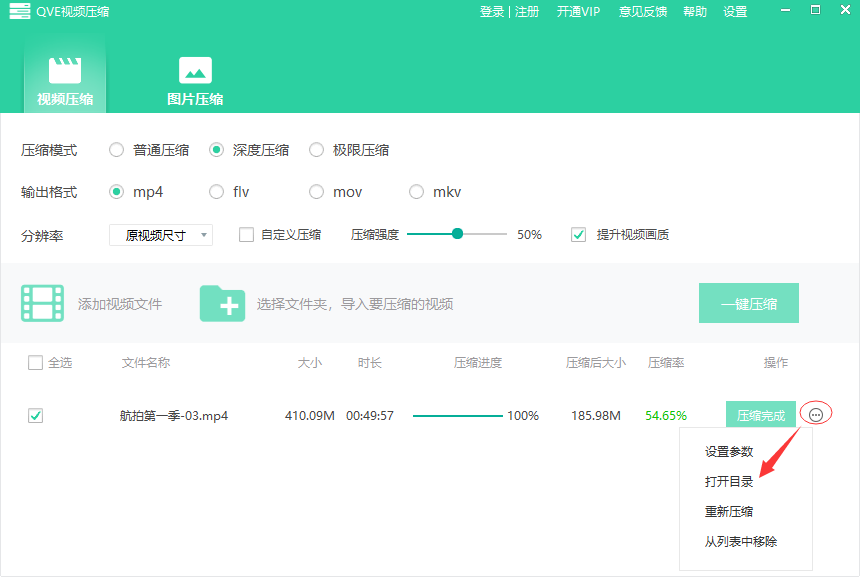Click the 选择文件夹，导入要压缩的视频 label
The height and width of the screenshot is (580, 863).
click(x=355, y=304)
